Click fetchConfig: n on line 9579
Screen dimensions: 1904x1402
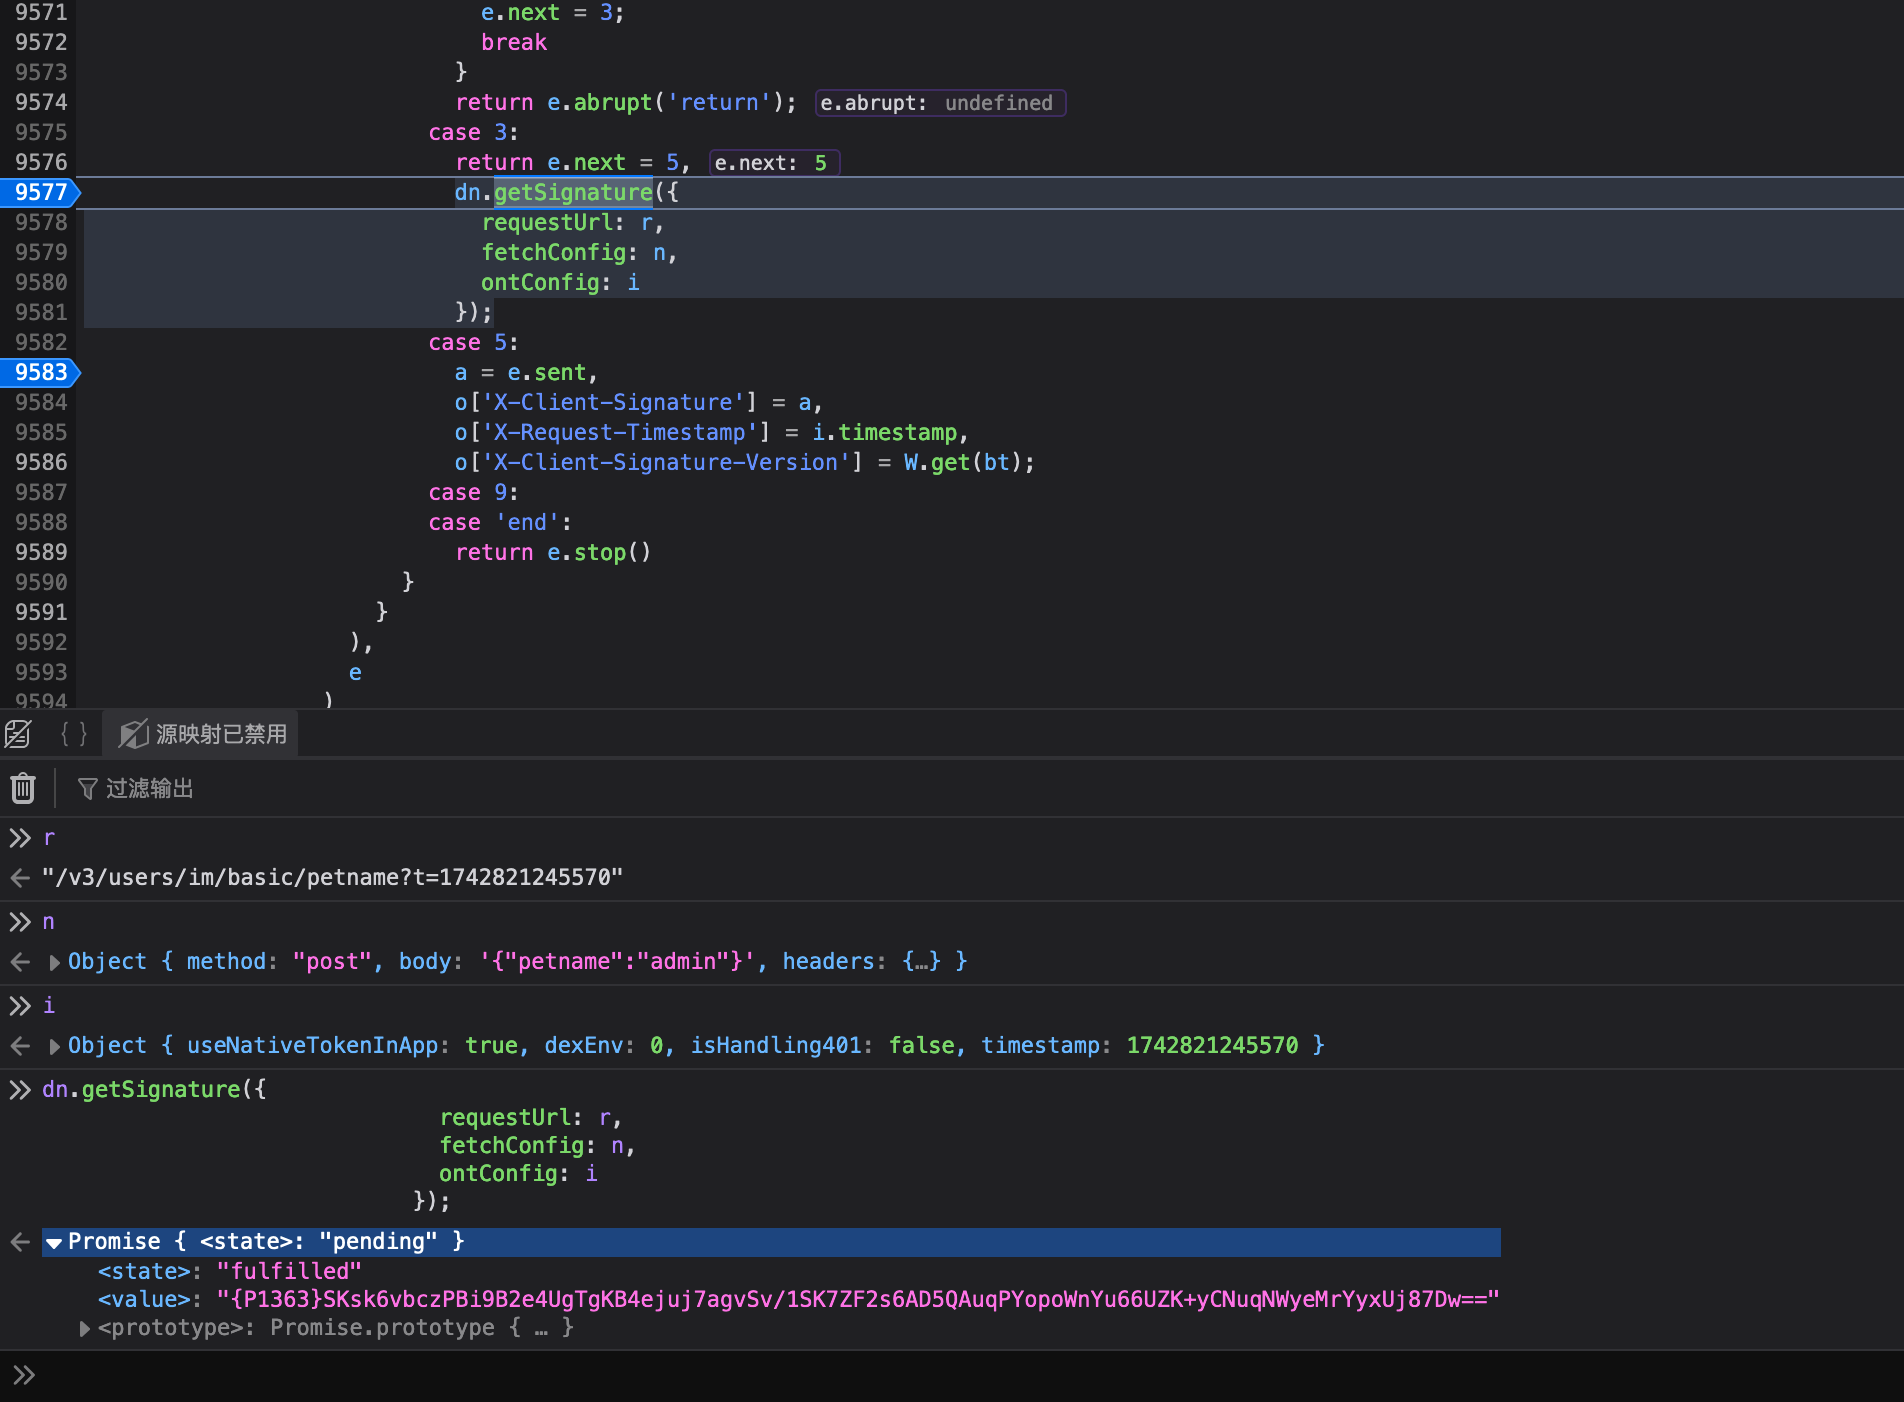click(578, 252)
